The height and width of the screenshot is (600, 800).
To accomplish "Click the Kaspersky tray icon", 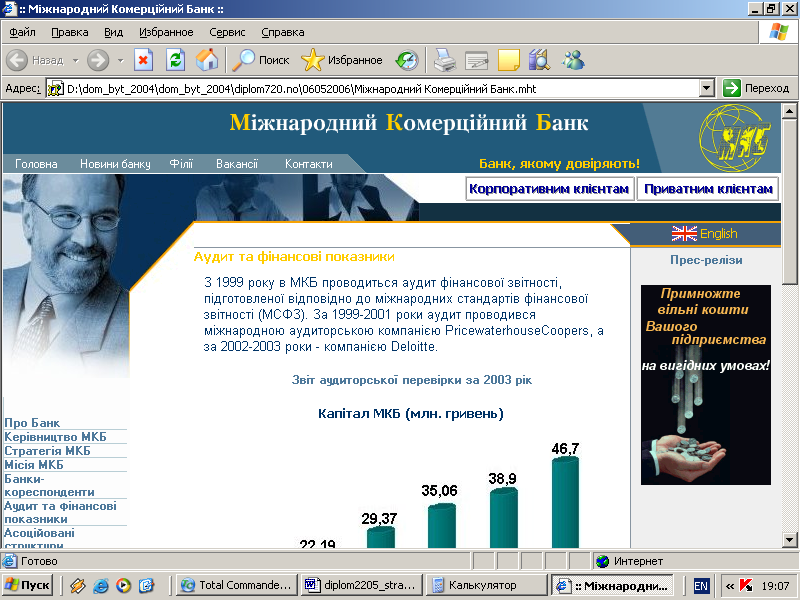I will tap(746, 585).
